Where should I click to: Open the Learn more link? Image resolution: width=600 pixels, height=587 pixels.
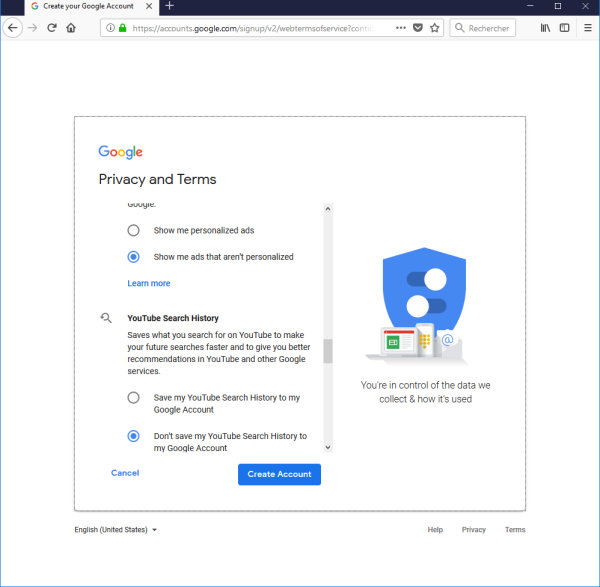coord(149,284)
